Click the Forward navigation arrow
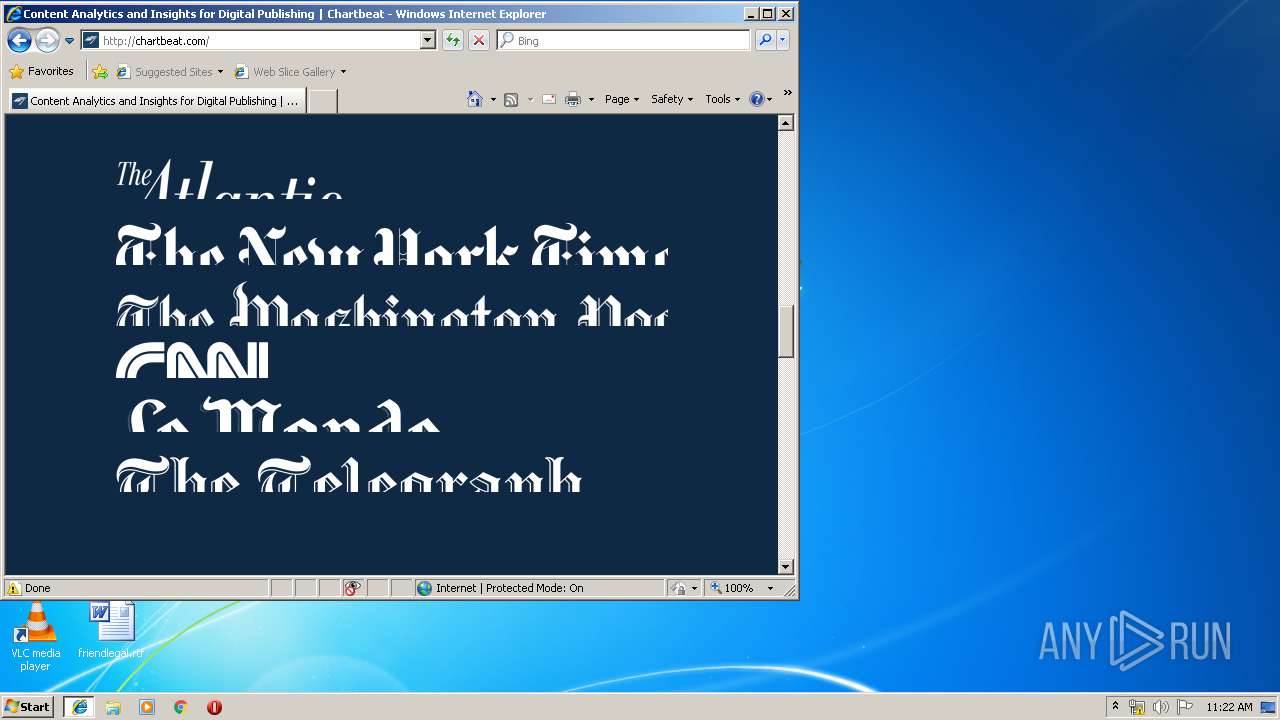The width and height of the screenshot is (1280, 720). tap(47, 41)
